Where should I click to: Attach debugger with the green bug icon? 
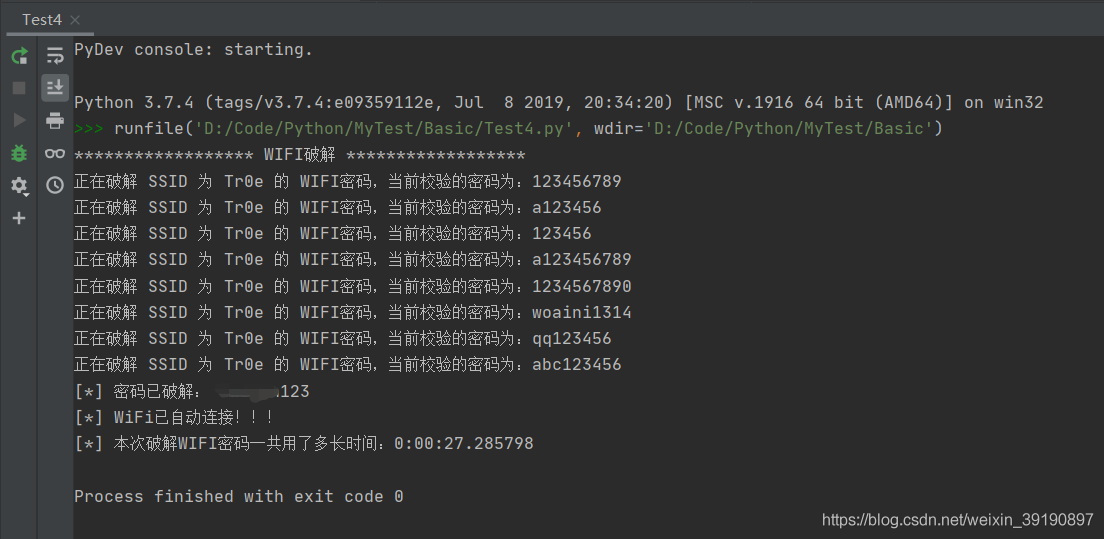click(19, 153)
